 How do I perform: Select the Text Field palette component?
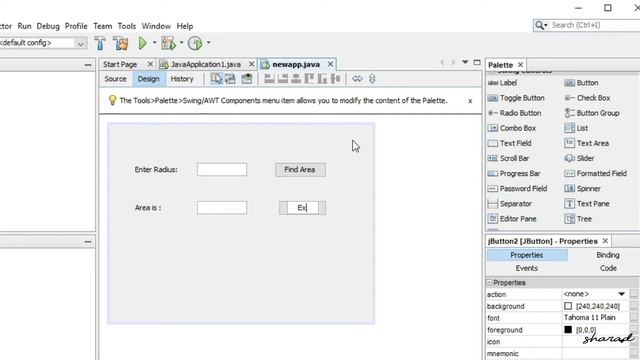pyautogui.click(x=509, y=143)
